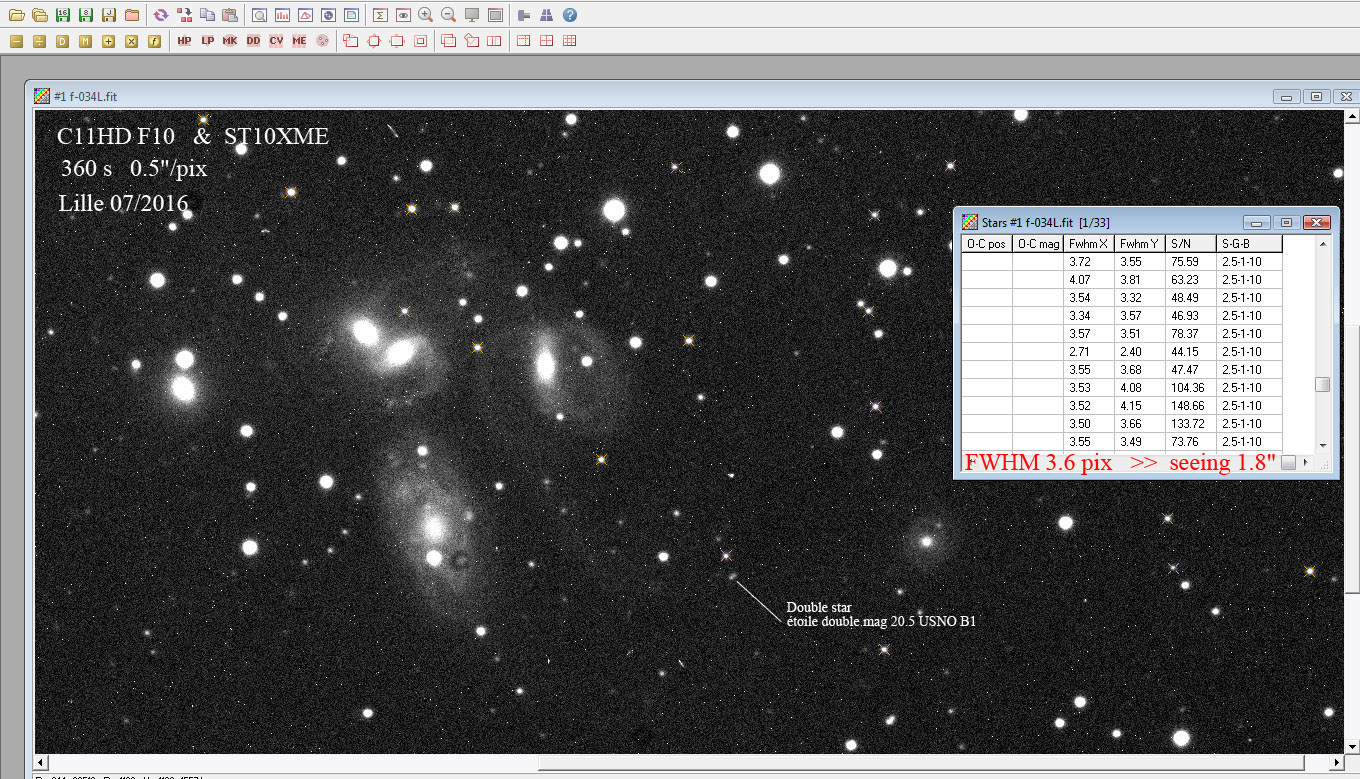The width and height of the screenshot is (1360, 779).
Task: Click the image window left scroll arrow
Action: click(43, 763)
